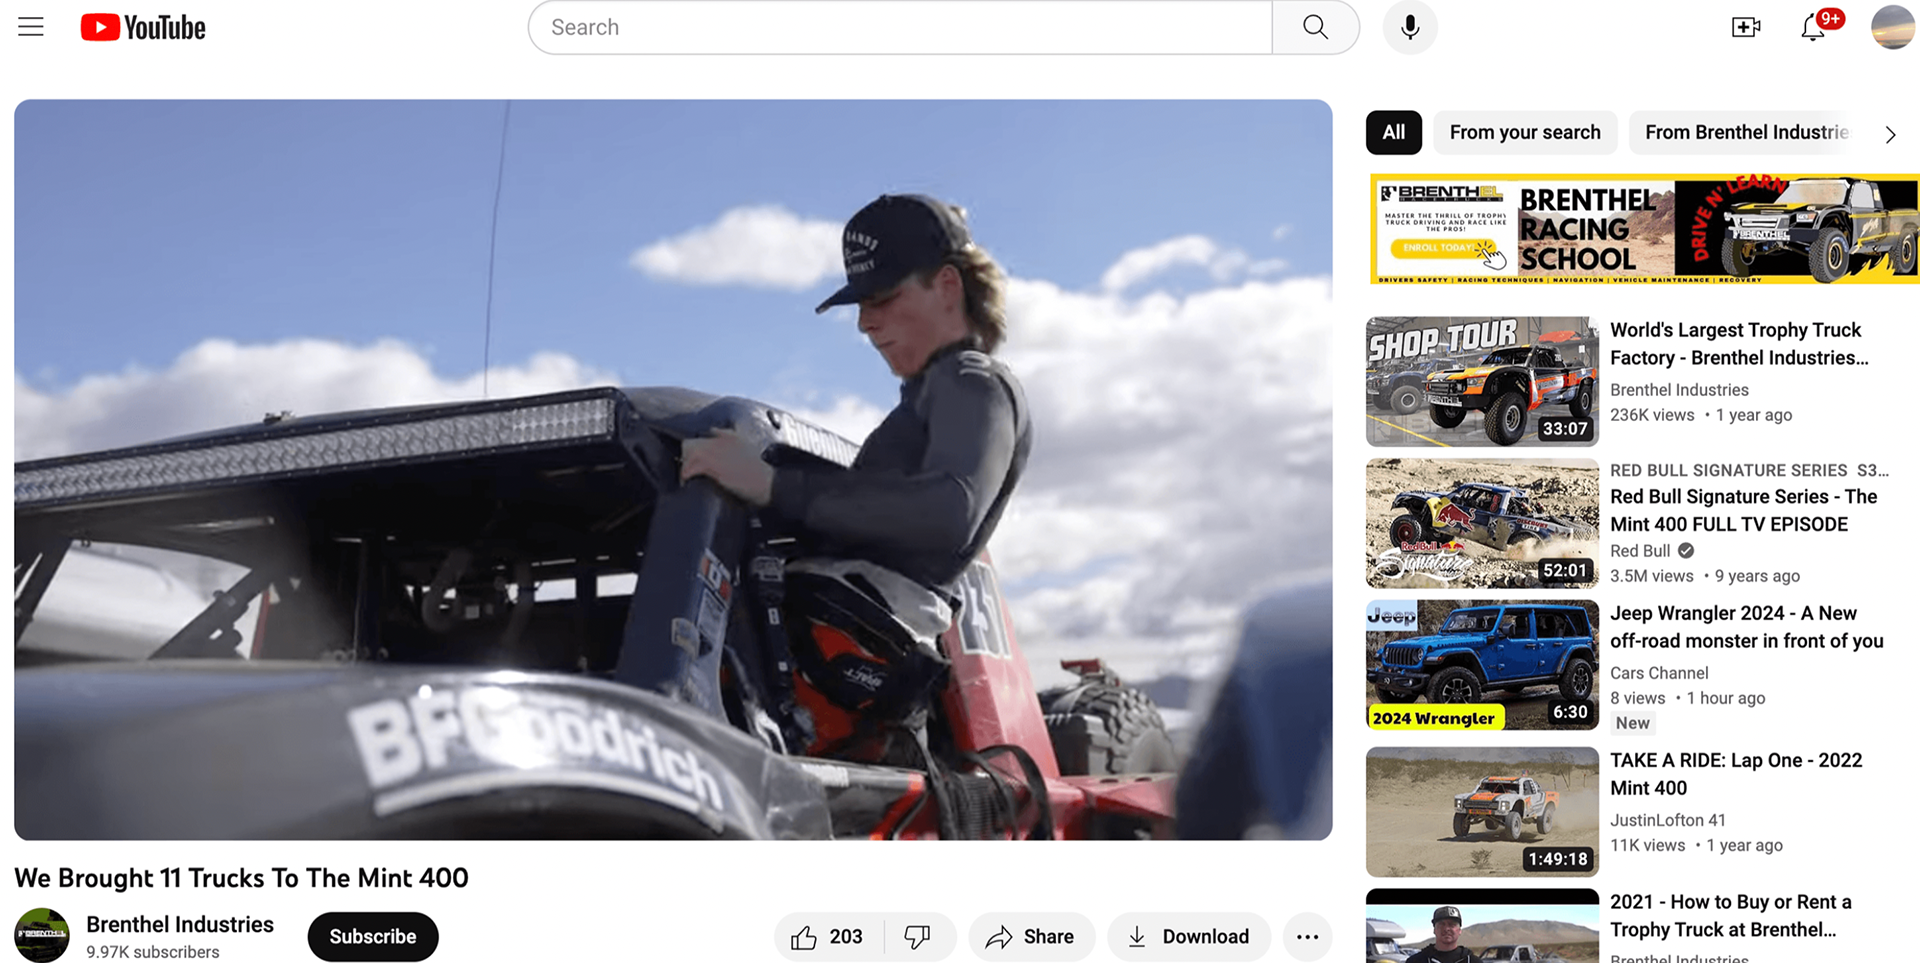This screenshot has width=1920, height=963.
Task: Open Jeep Wrangler 2024 video thumbnail
Action: (1482, 665)
